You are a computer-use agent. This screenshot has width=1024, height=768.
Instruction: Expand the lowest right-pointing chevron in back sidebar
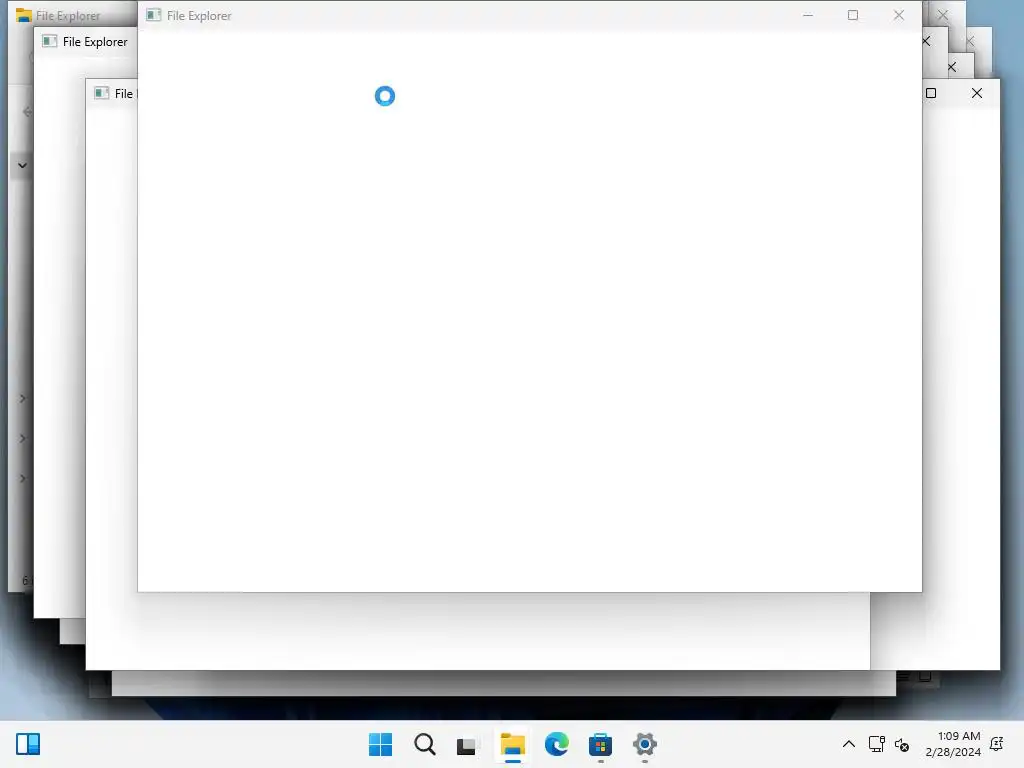pos(23,479)
